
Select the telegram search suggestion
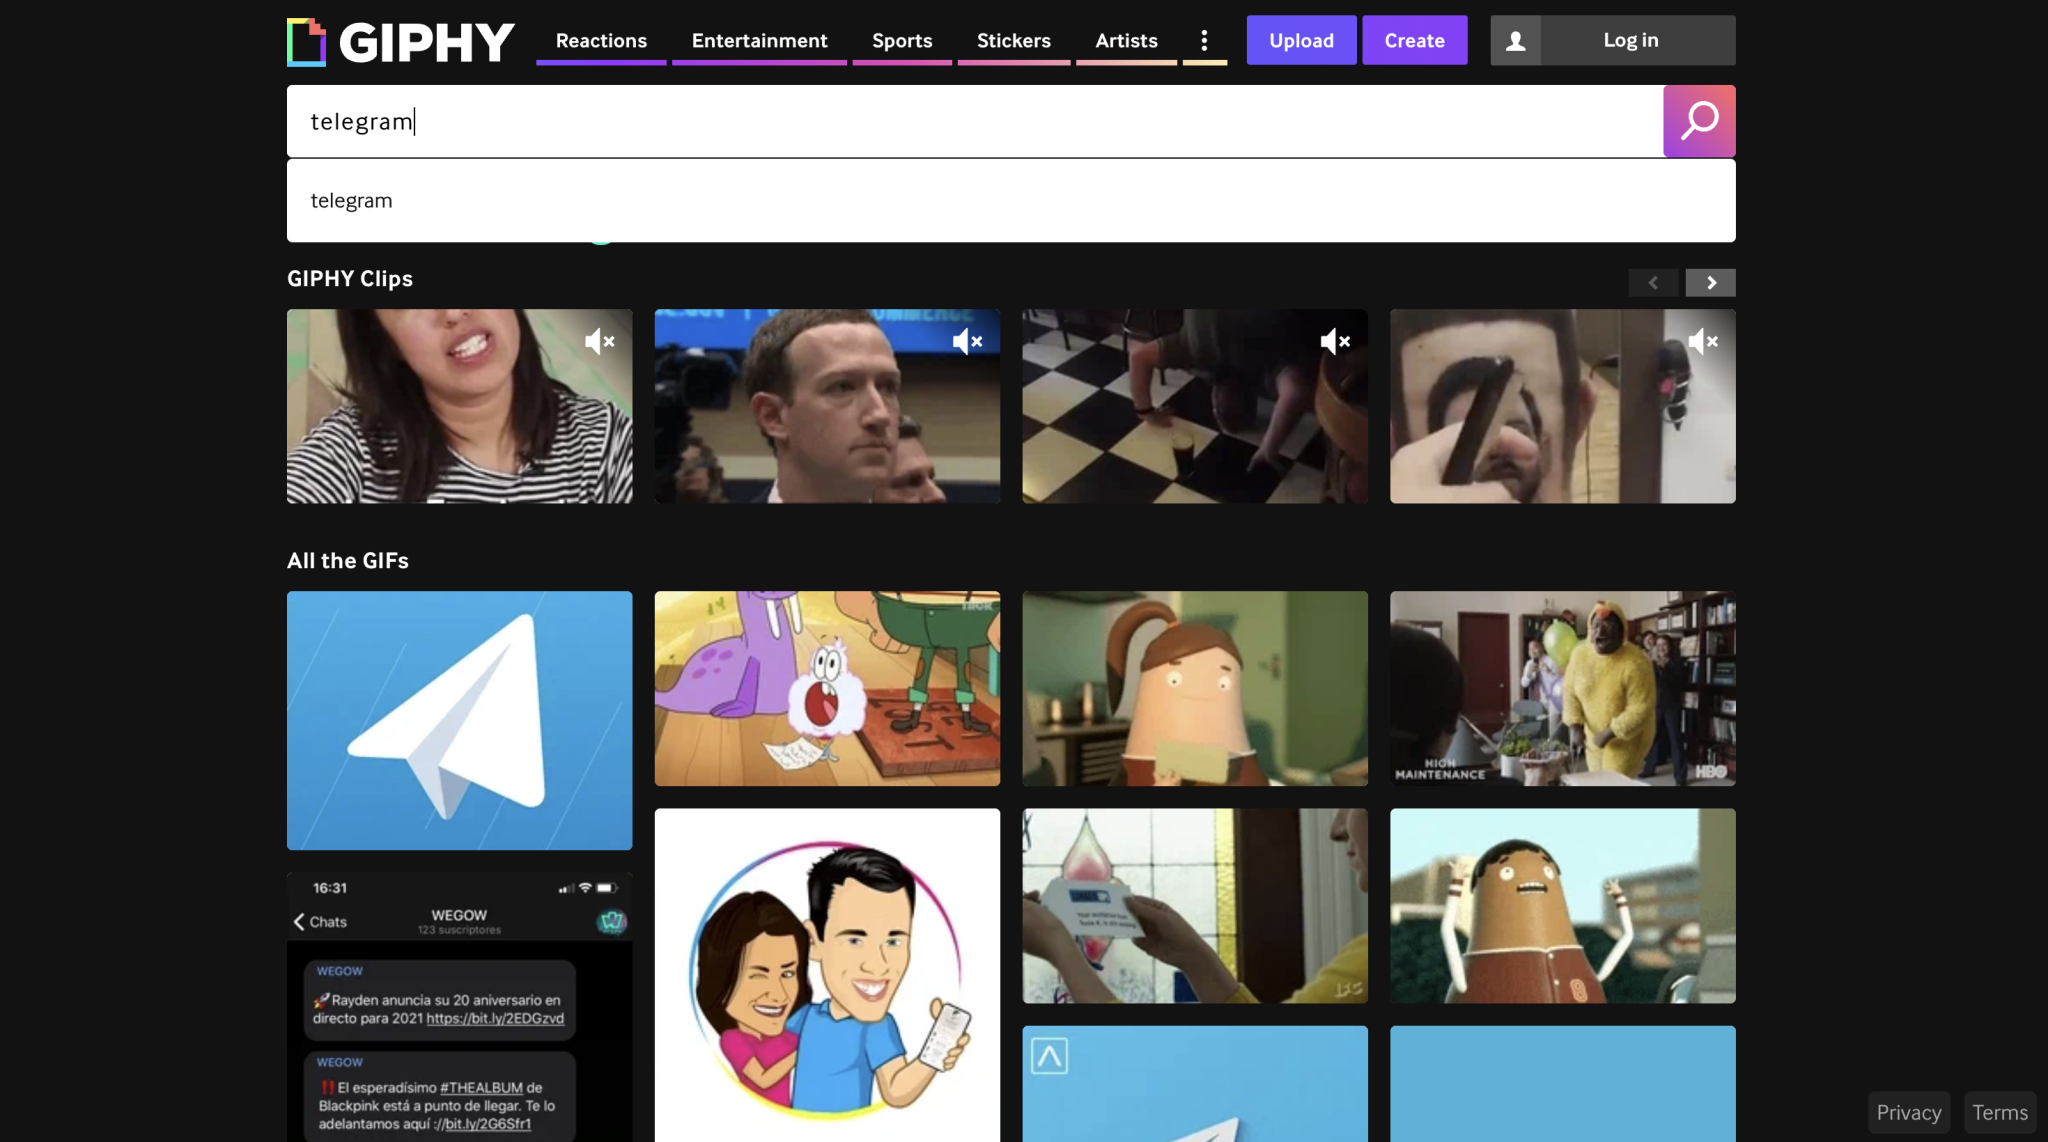pyautogui.click(x=1011, y=200)
